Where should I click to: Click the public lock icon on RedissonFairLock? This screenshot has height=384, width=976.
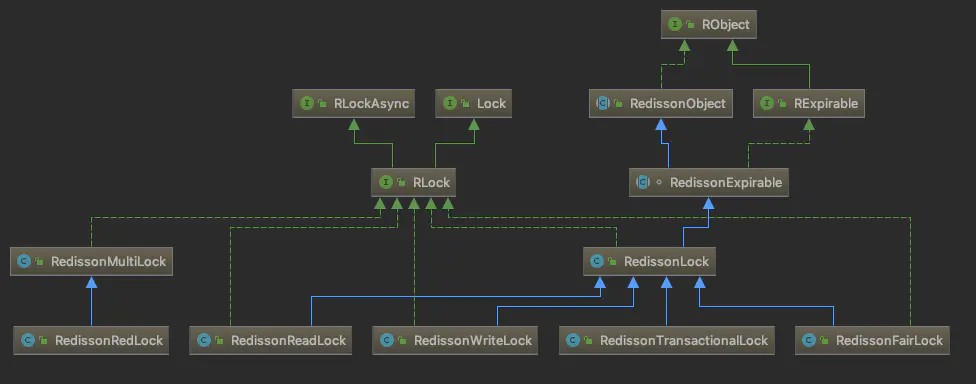825,341
